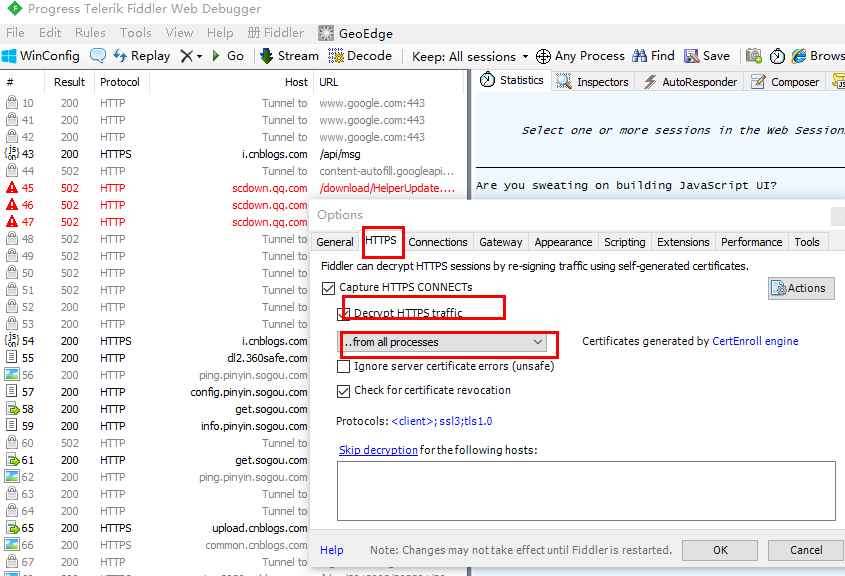Open the Inspectors tab
This screenshot has height=576, width=845.
593,82
